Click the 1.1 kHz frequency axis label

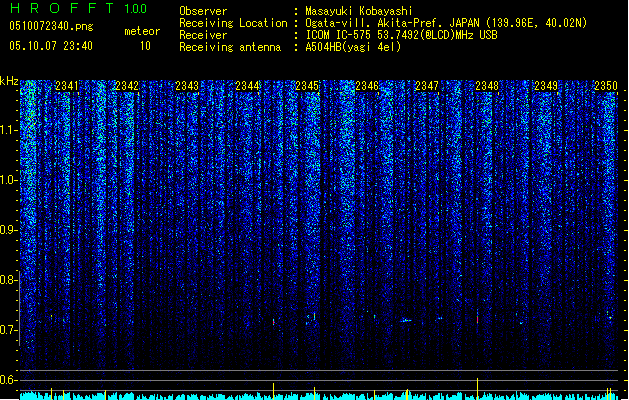pyautogui.click(x=9, y=130)
